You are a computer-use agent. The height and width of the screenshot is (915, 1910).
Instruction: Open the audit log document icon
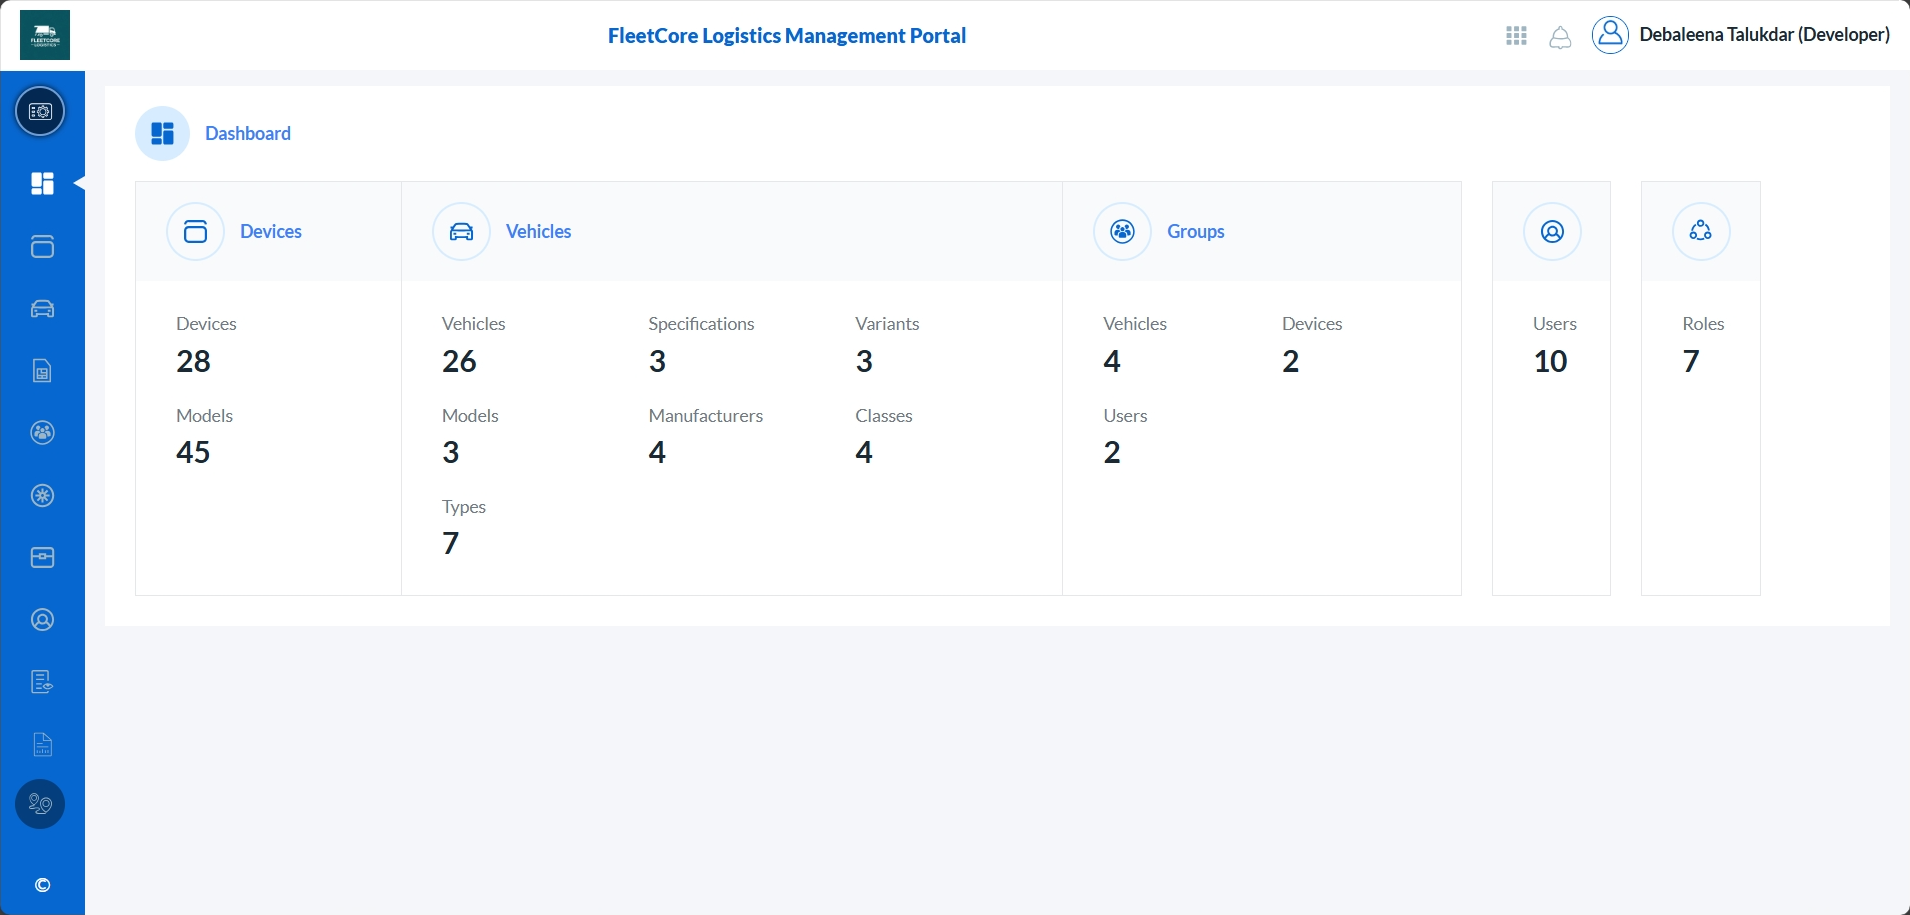tap(42, 681)
